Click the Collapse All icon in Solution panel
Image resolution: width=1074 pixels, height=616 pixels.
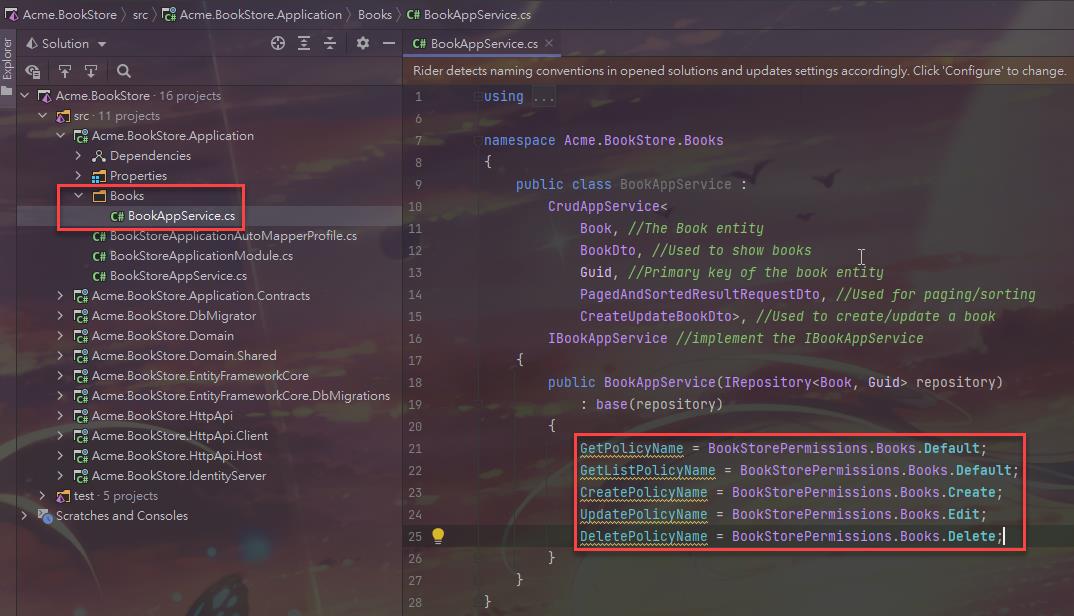(x=330, y=43)
